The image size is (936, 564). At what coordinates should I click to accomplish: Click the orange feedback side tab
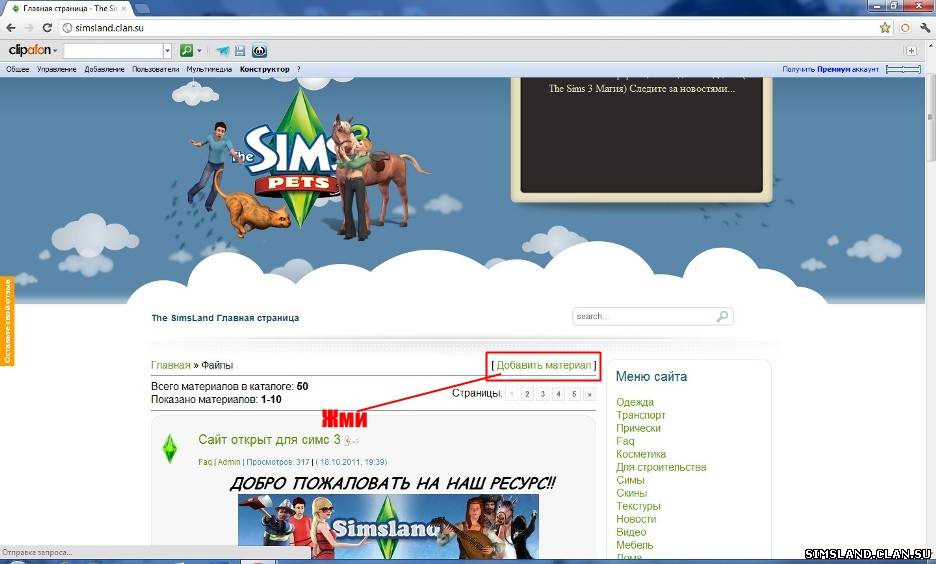[7, 320]
